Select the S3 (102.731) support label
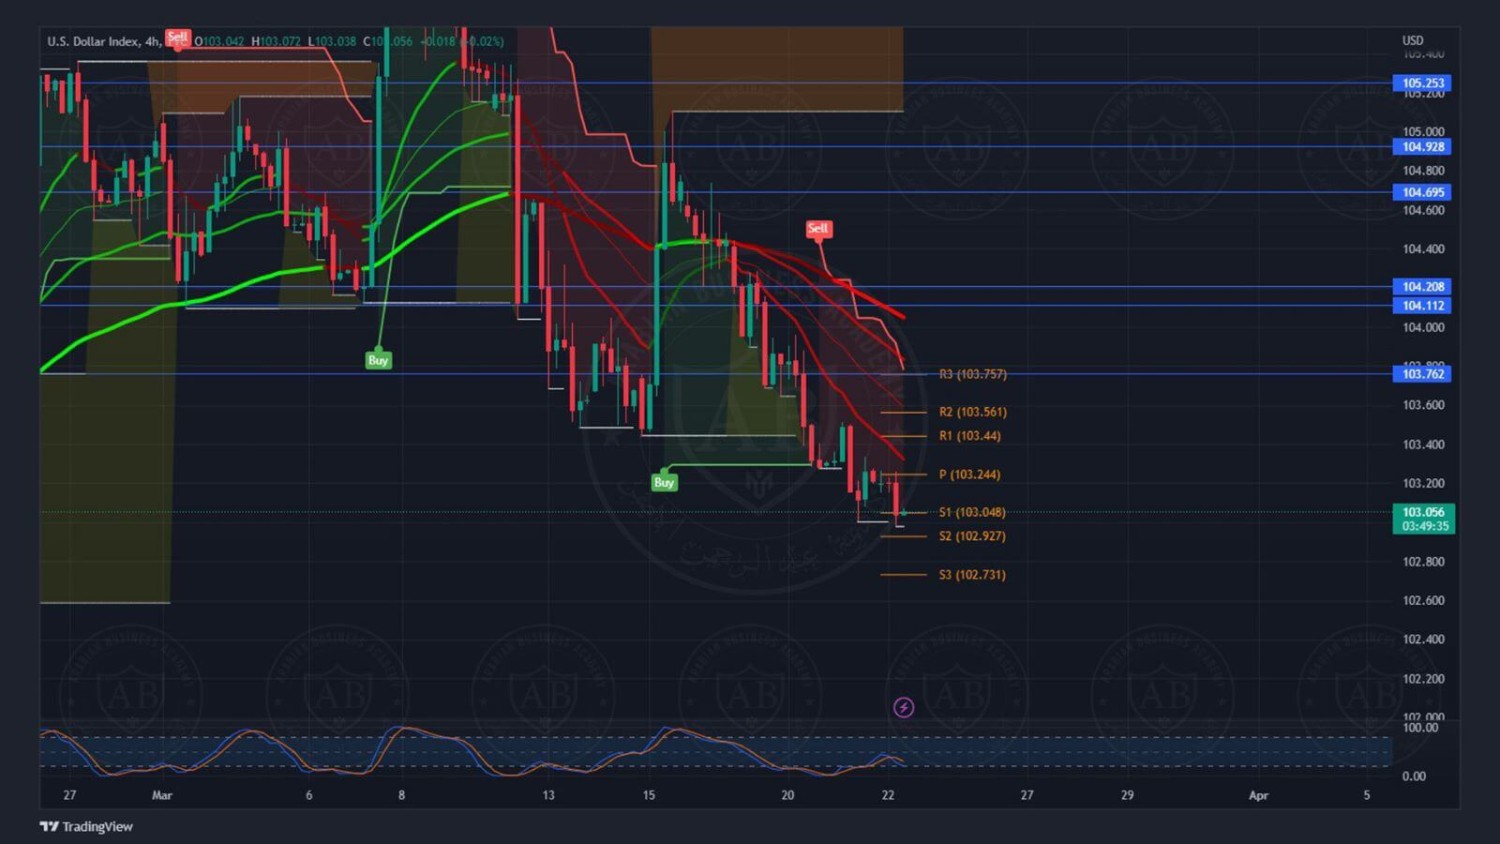This screenshot has height=844, width=1500. [972, 575]
